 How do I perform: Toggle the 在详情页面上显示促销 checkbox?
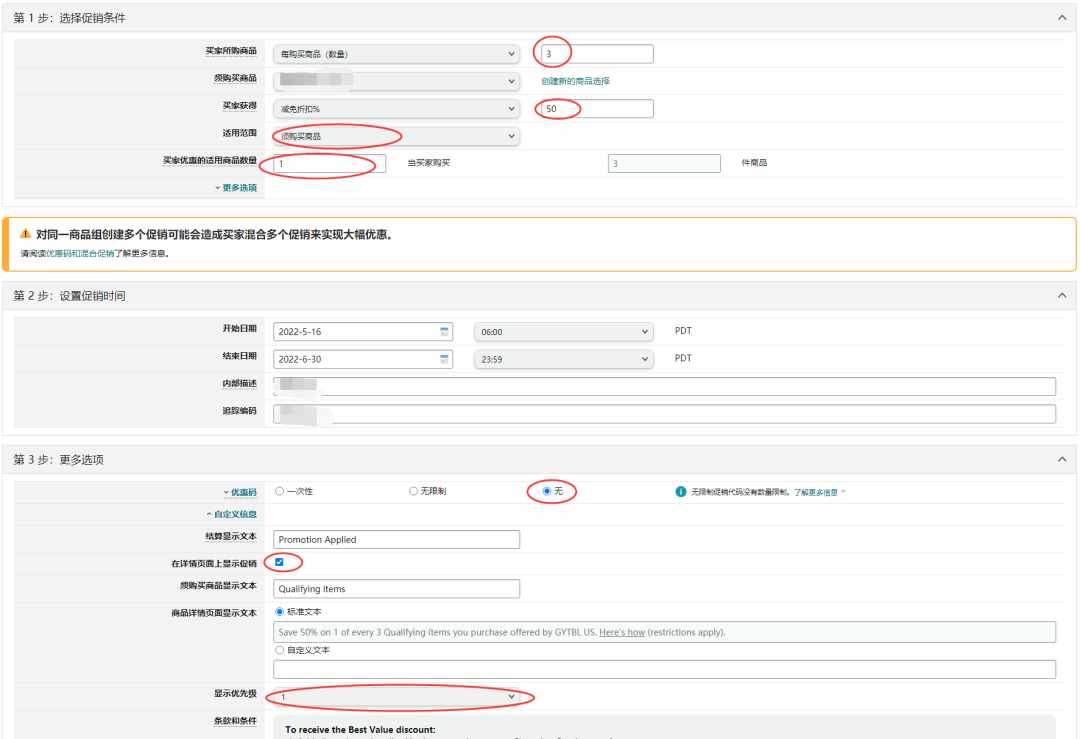click(279, 562)
